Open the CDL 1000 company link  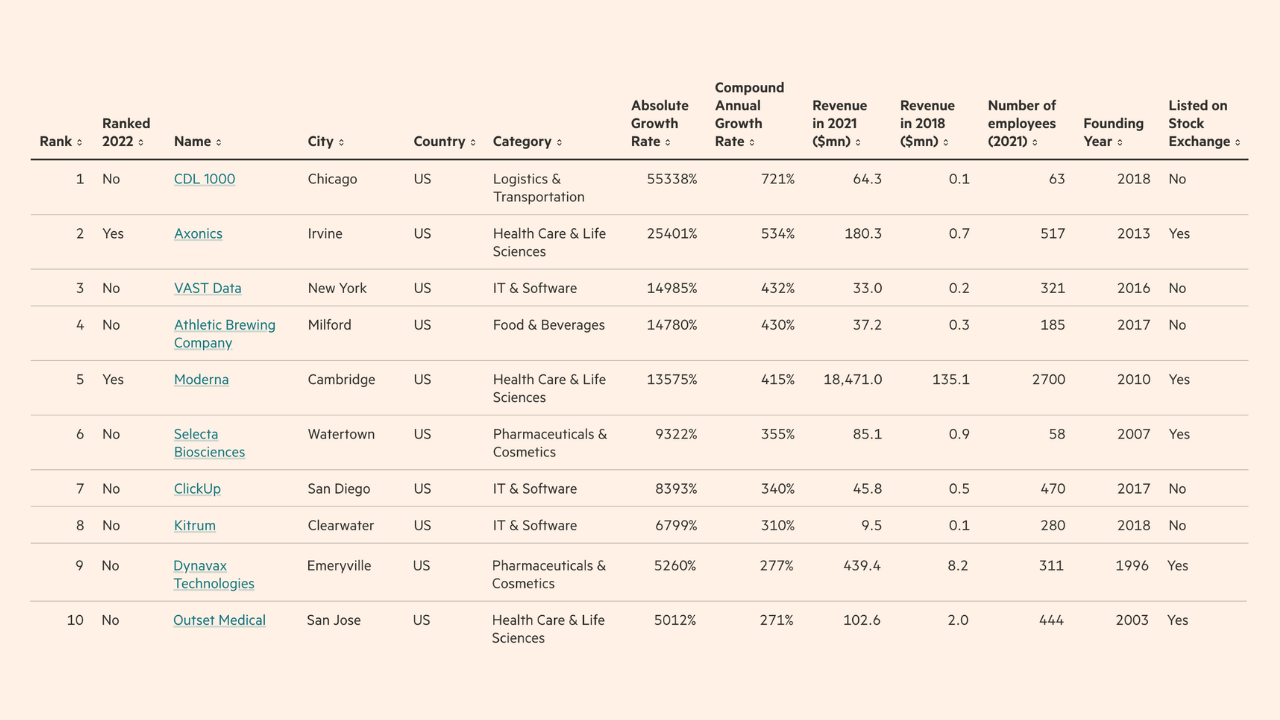point(204,179)
